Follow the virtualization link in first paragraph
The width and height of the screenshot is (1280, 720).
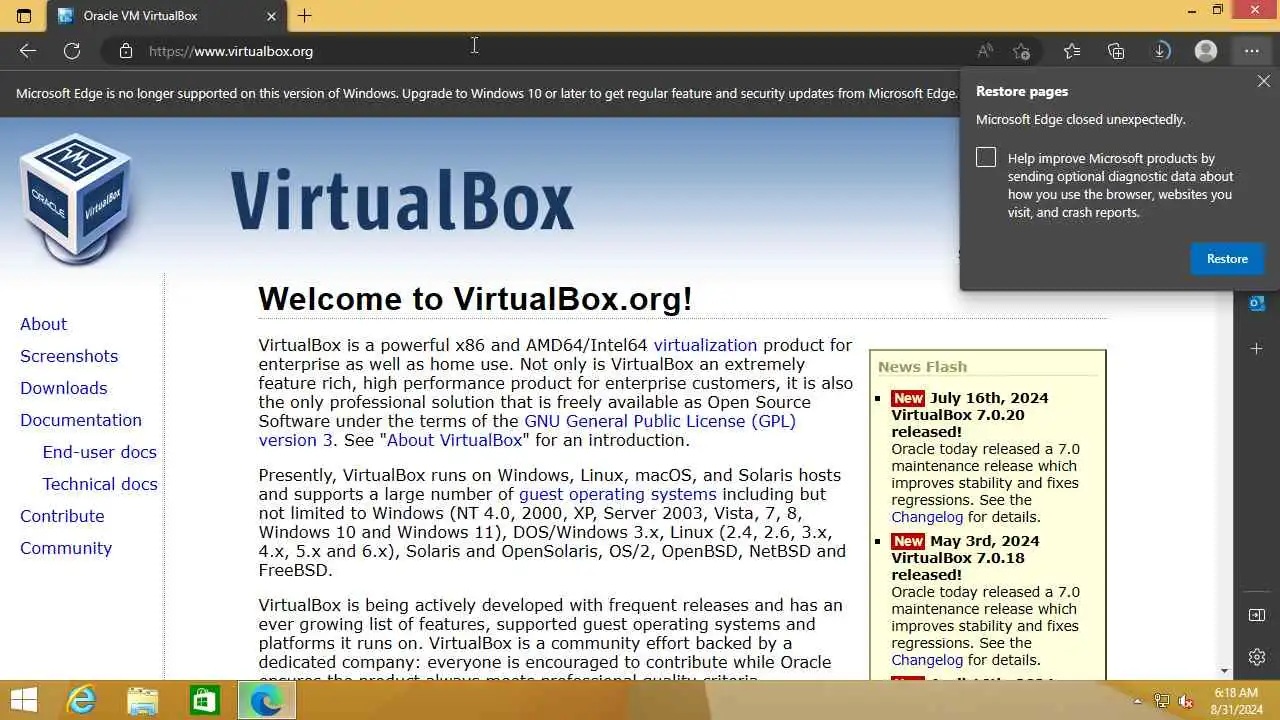click(x=705, y=345)
